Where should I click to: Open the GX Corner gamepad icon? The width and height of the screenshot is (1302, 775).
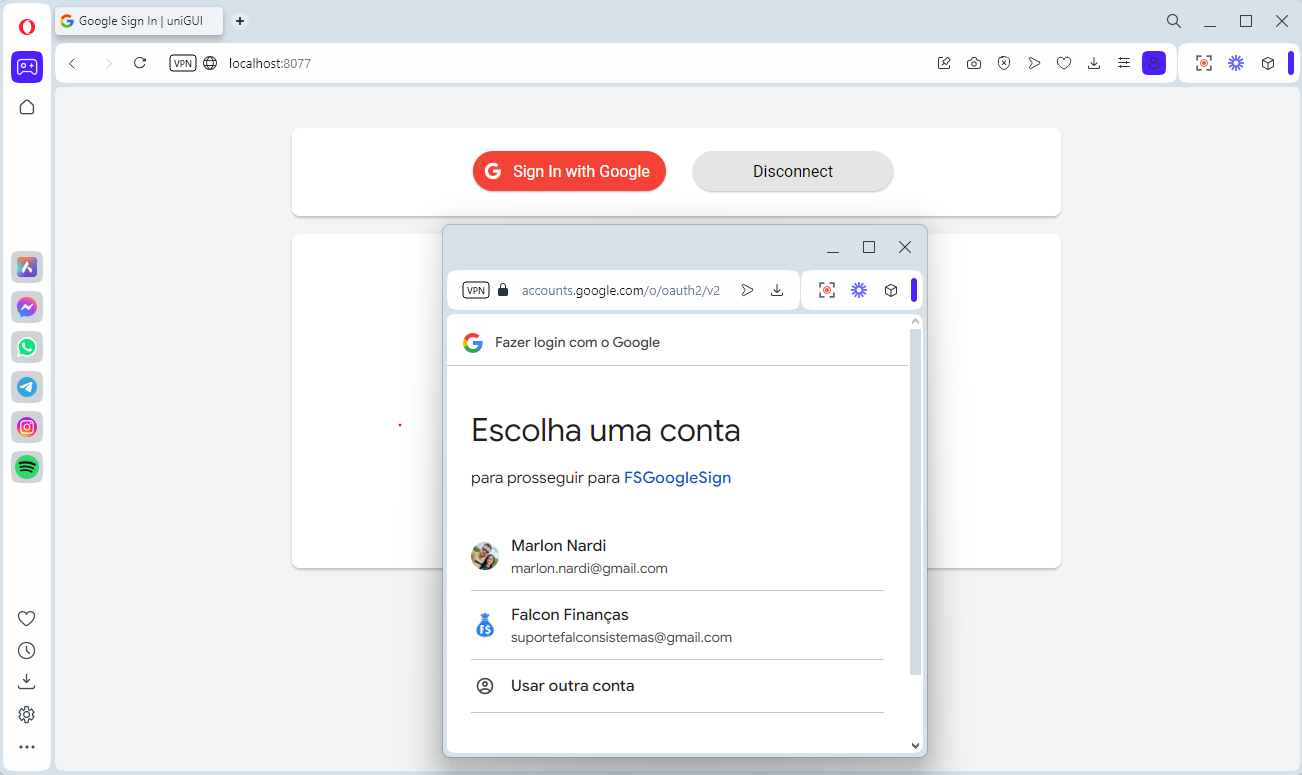pyautogui.click(x=27, y=67)
